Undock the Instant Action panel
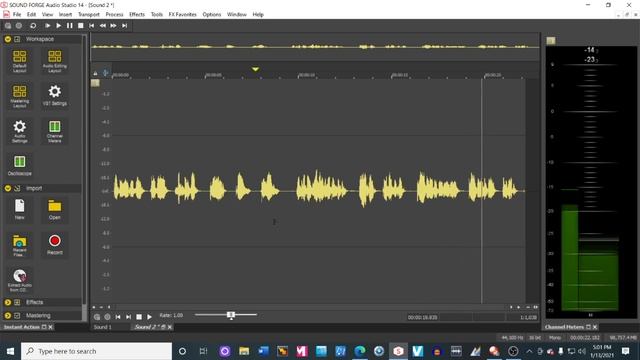The height and width of the screenshot is (360, 640). pos(44,327)
